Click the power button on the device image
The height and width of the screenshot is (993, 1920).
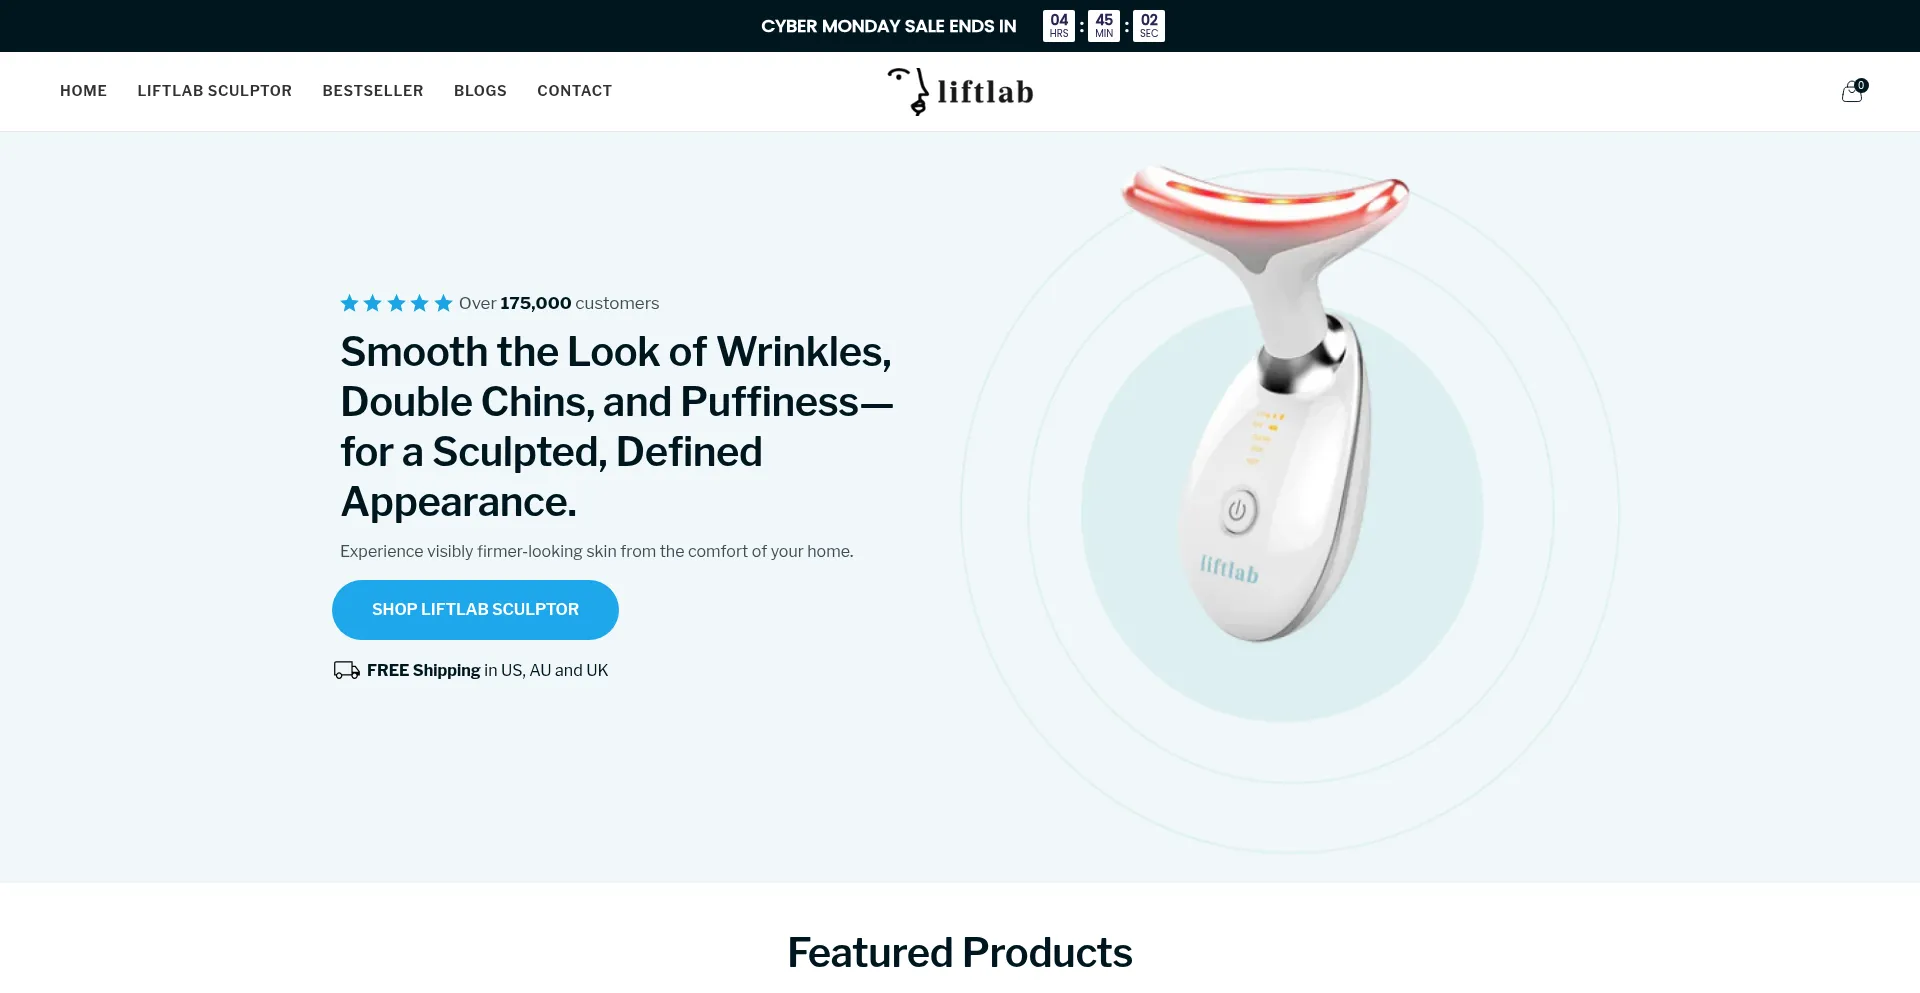tap(1237, 510)
